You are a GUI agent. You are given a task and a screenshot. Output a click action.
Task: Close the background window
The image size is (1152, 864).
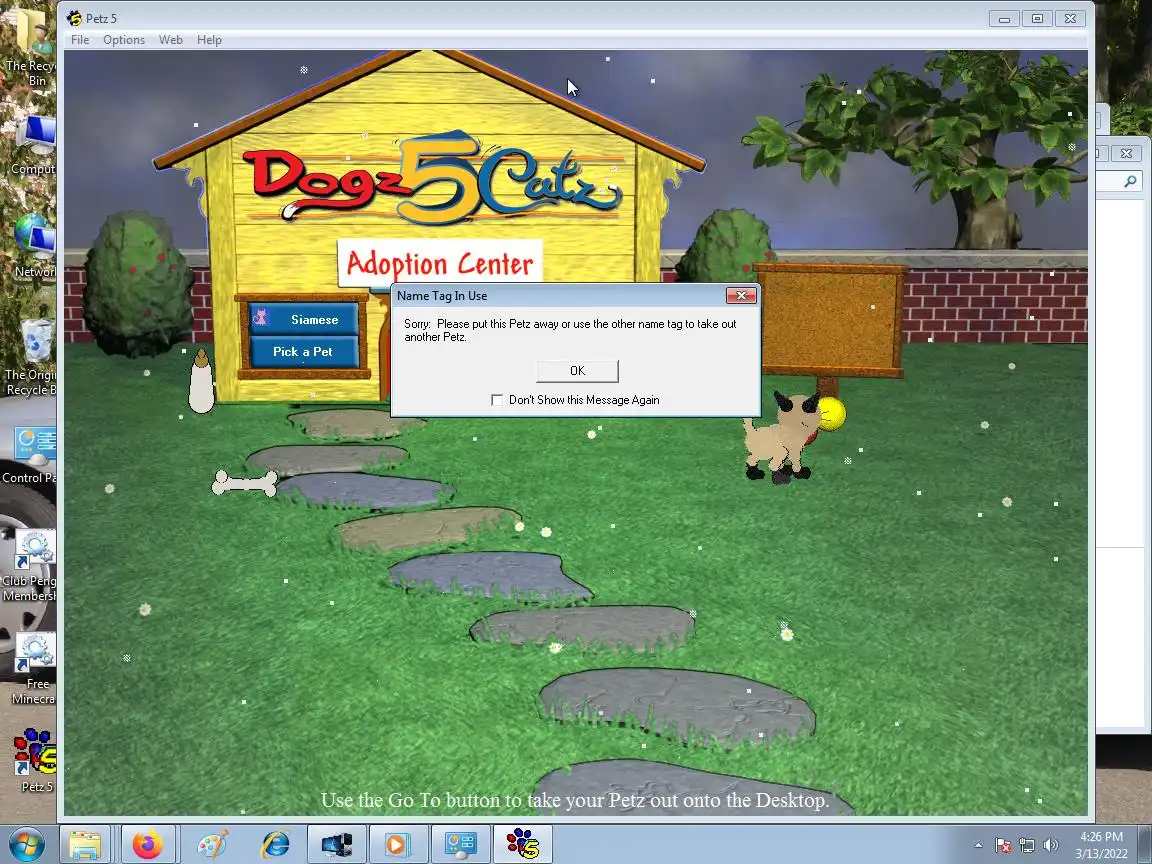click(x=1126, y=153)
